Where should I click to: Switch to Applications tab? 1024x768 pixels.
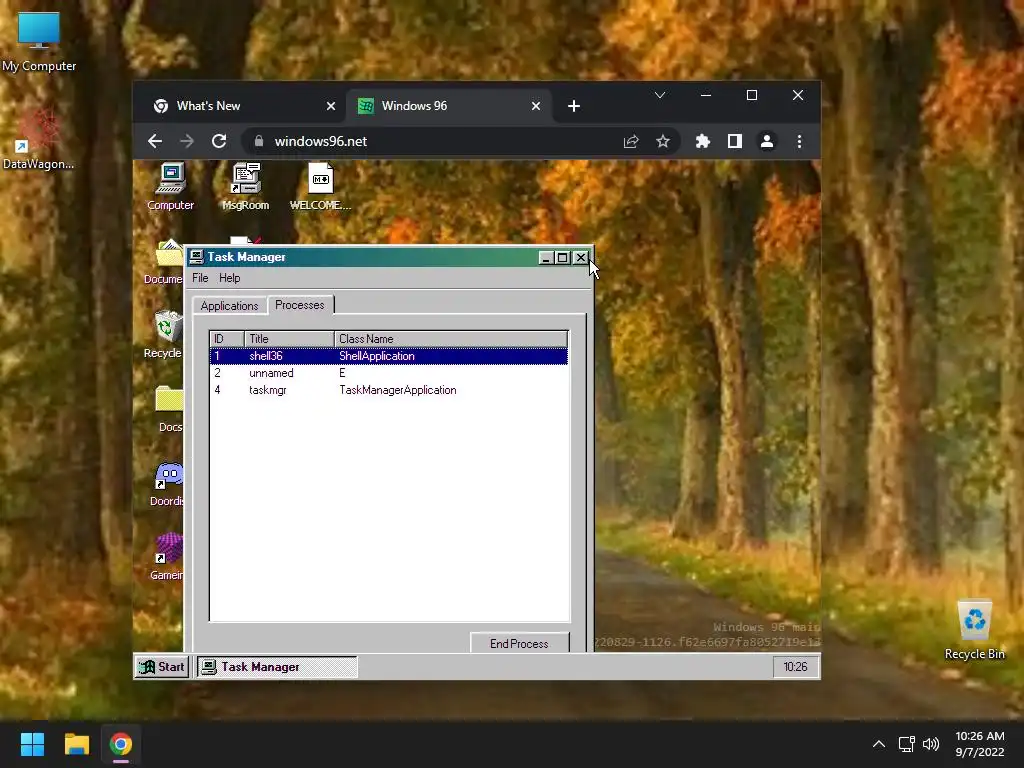tap(229, 306)
